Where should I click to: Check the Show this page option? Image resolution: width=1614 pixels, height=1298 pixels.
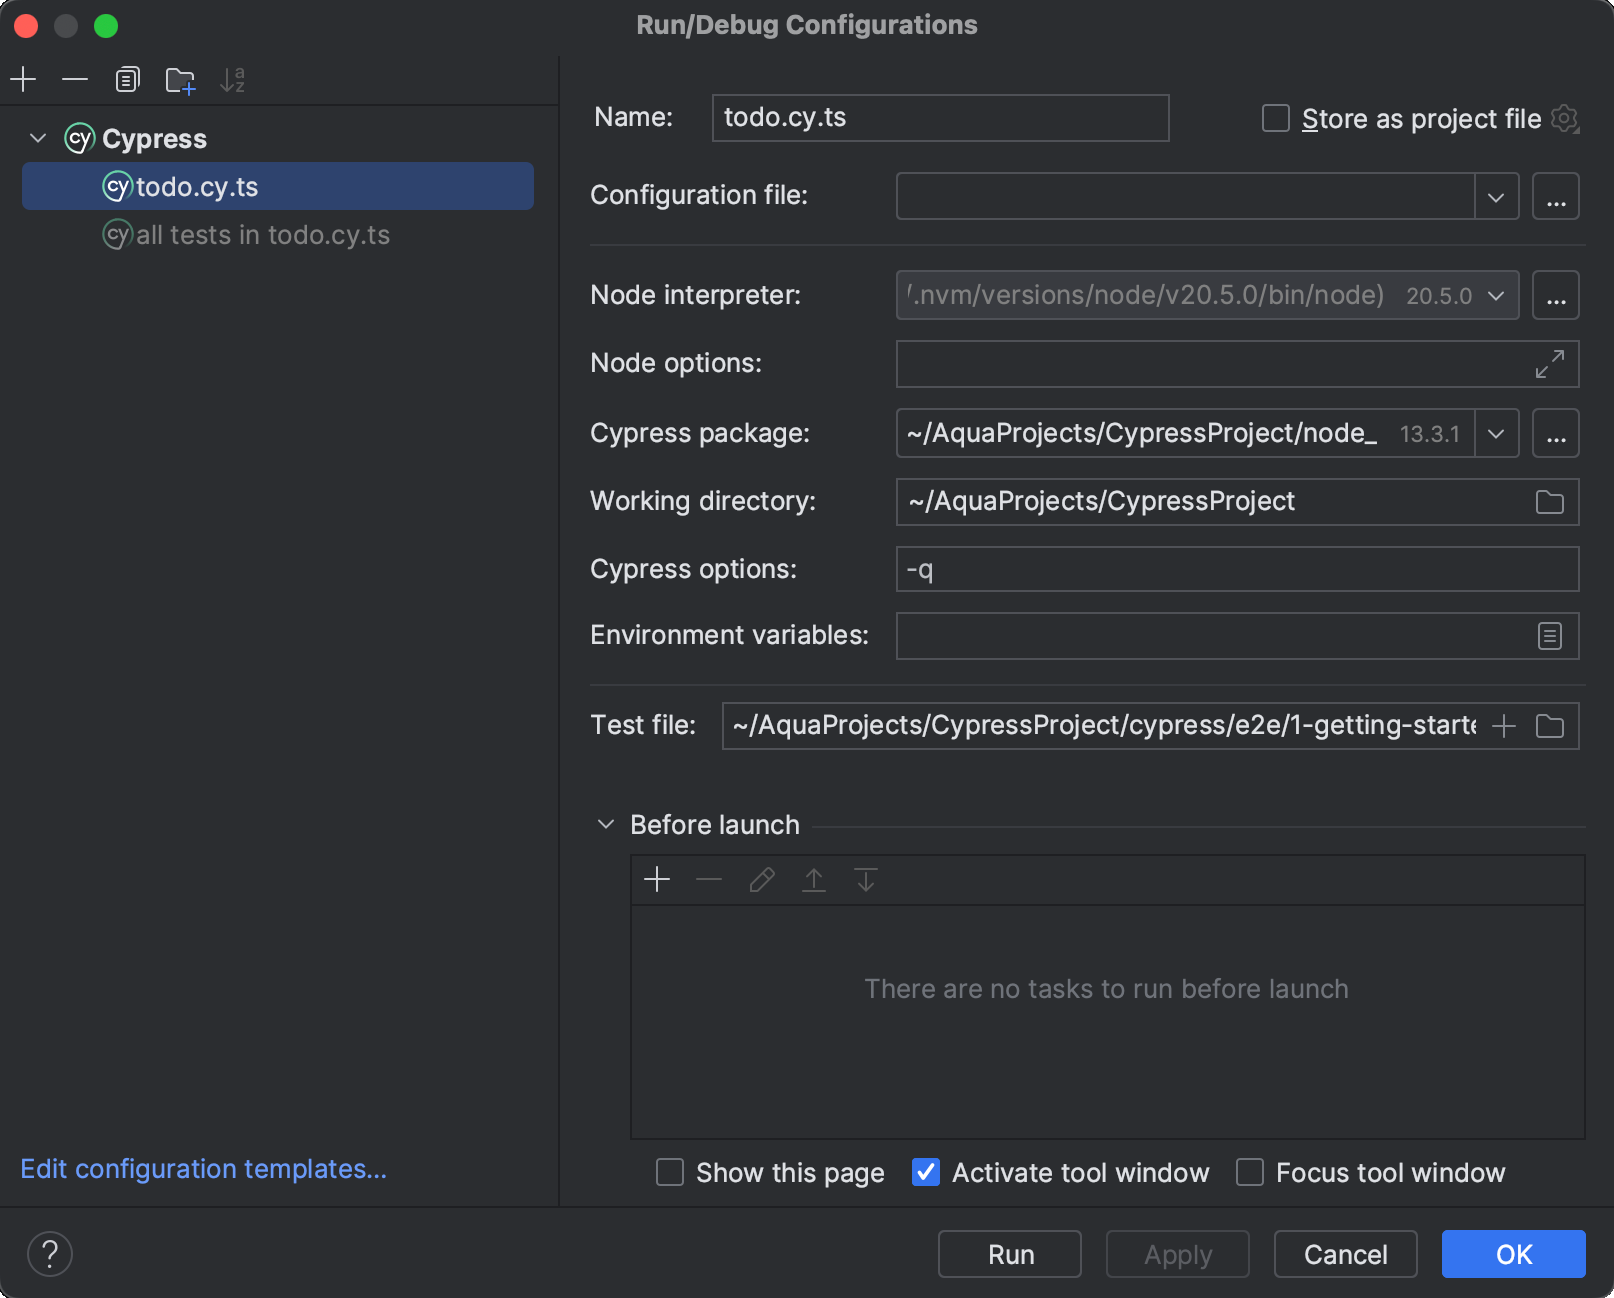670,1172
